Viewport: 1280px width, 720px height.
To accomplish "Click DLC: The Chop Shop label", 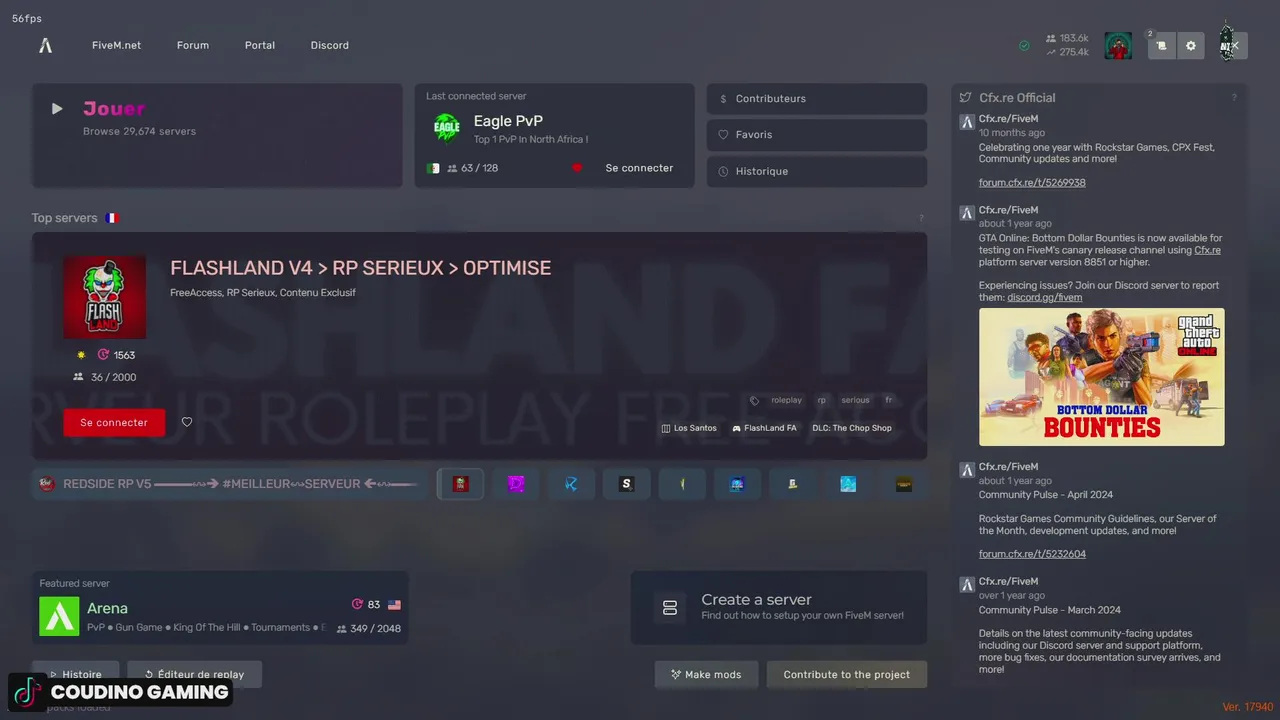I will pyautogui.click(x=852, y=428).
